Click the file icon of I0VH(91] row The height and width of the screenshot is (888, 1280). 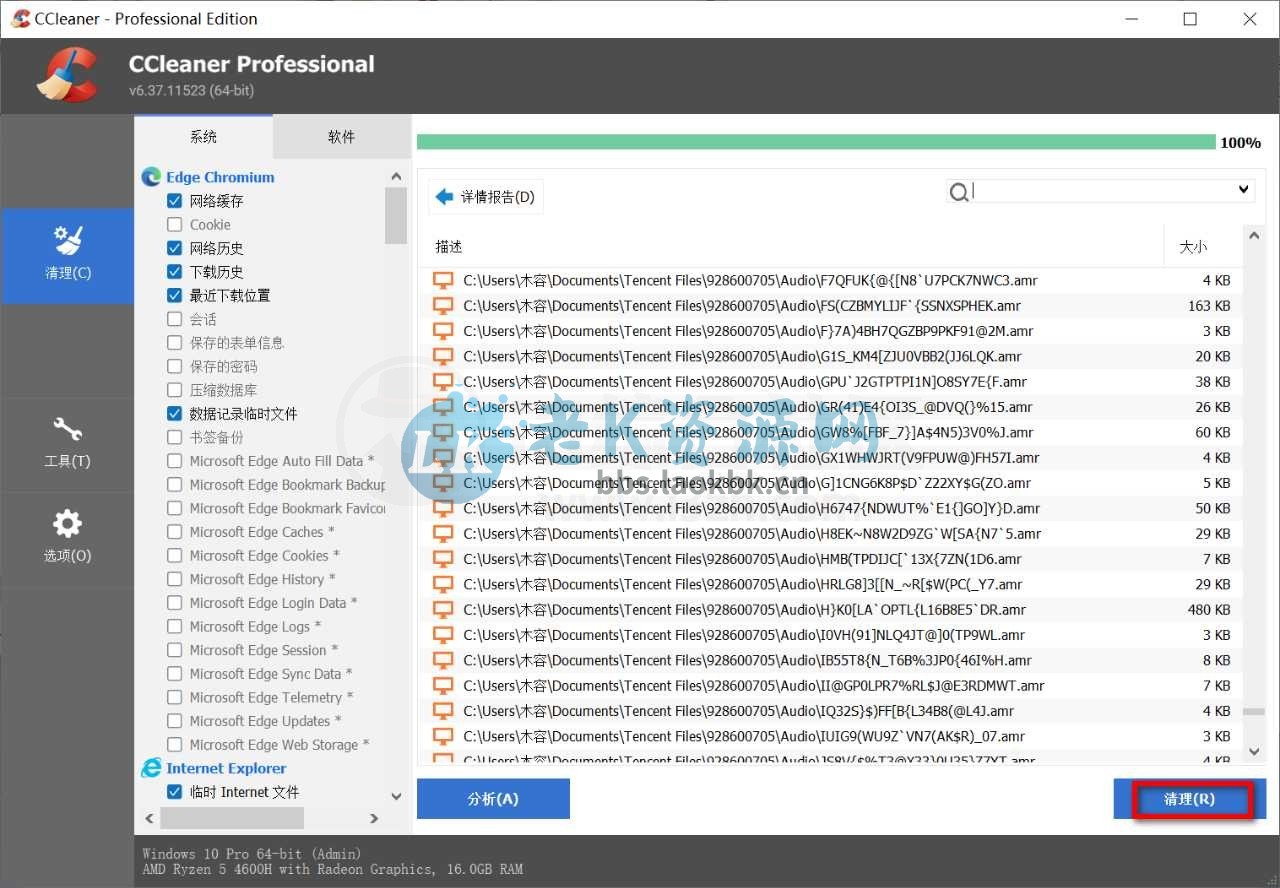click(x=442, y=635)
